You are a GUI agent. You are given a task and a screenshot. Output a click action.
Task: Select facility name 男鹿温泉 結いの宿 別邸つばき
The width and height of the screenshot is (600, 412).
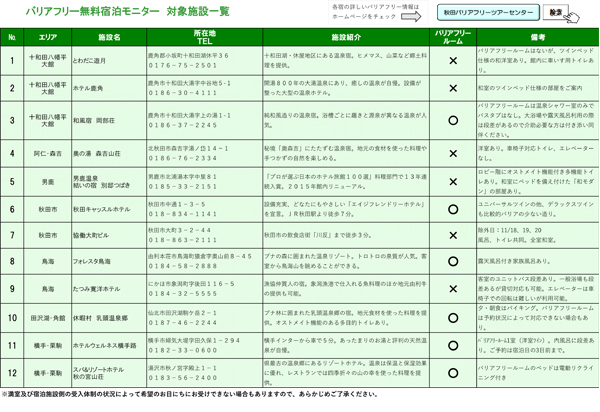101,182
